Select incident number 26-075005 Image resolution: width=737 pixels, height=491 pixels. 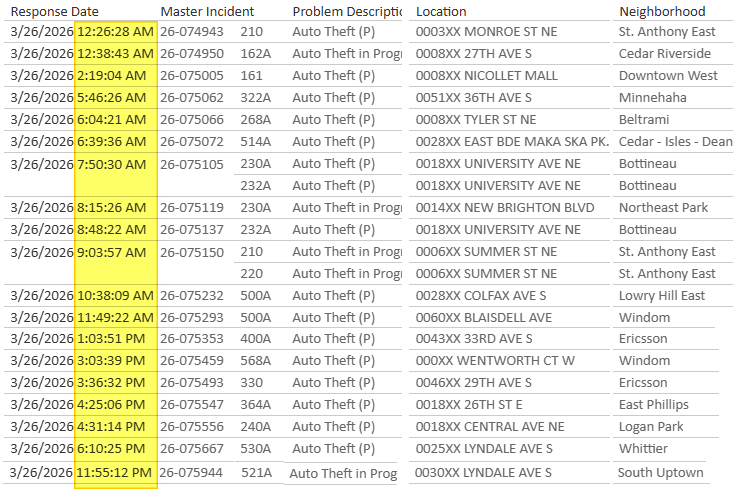tap(192, 76)
